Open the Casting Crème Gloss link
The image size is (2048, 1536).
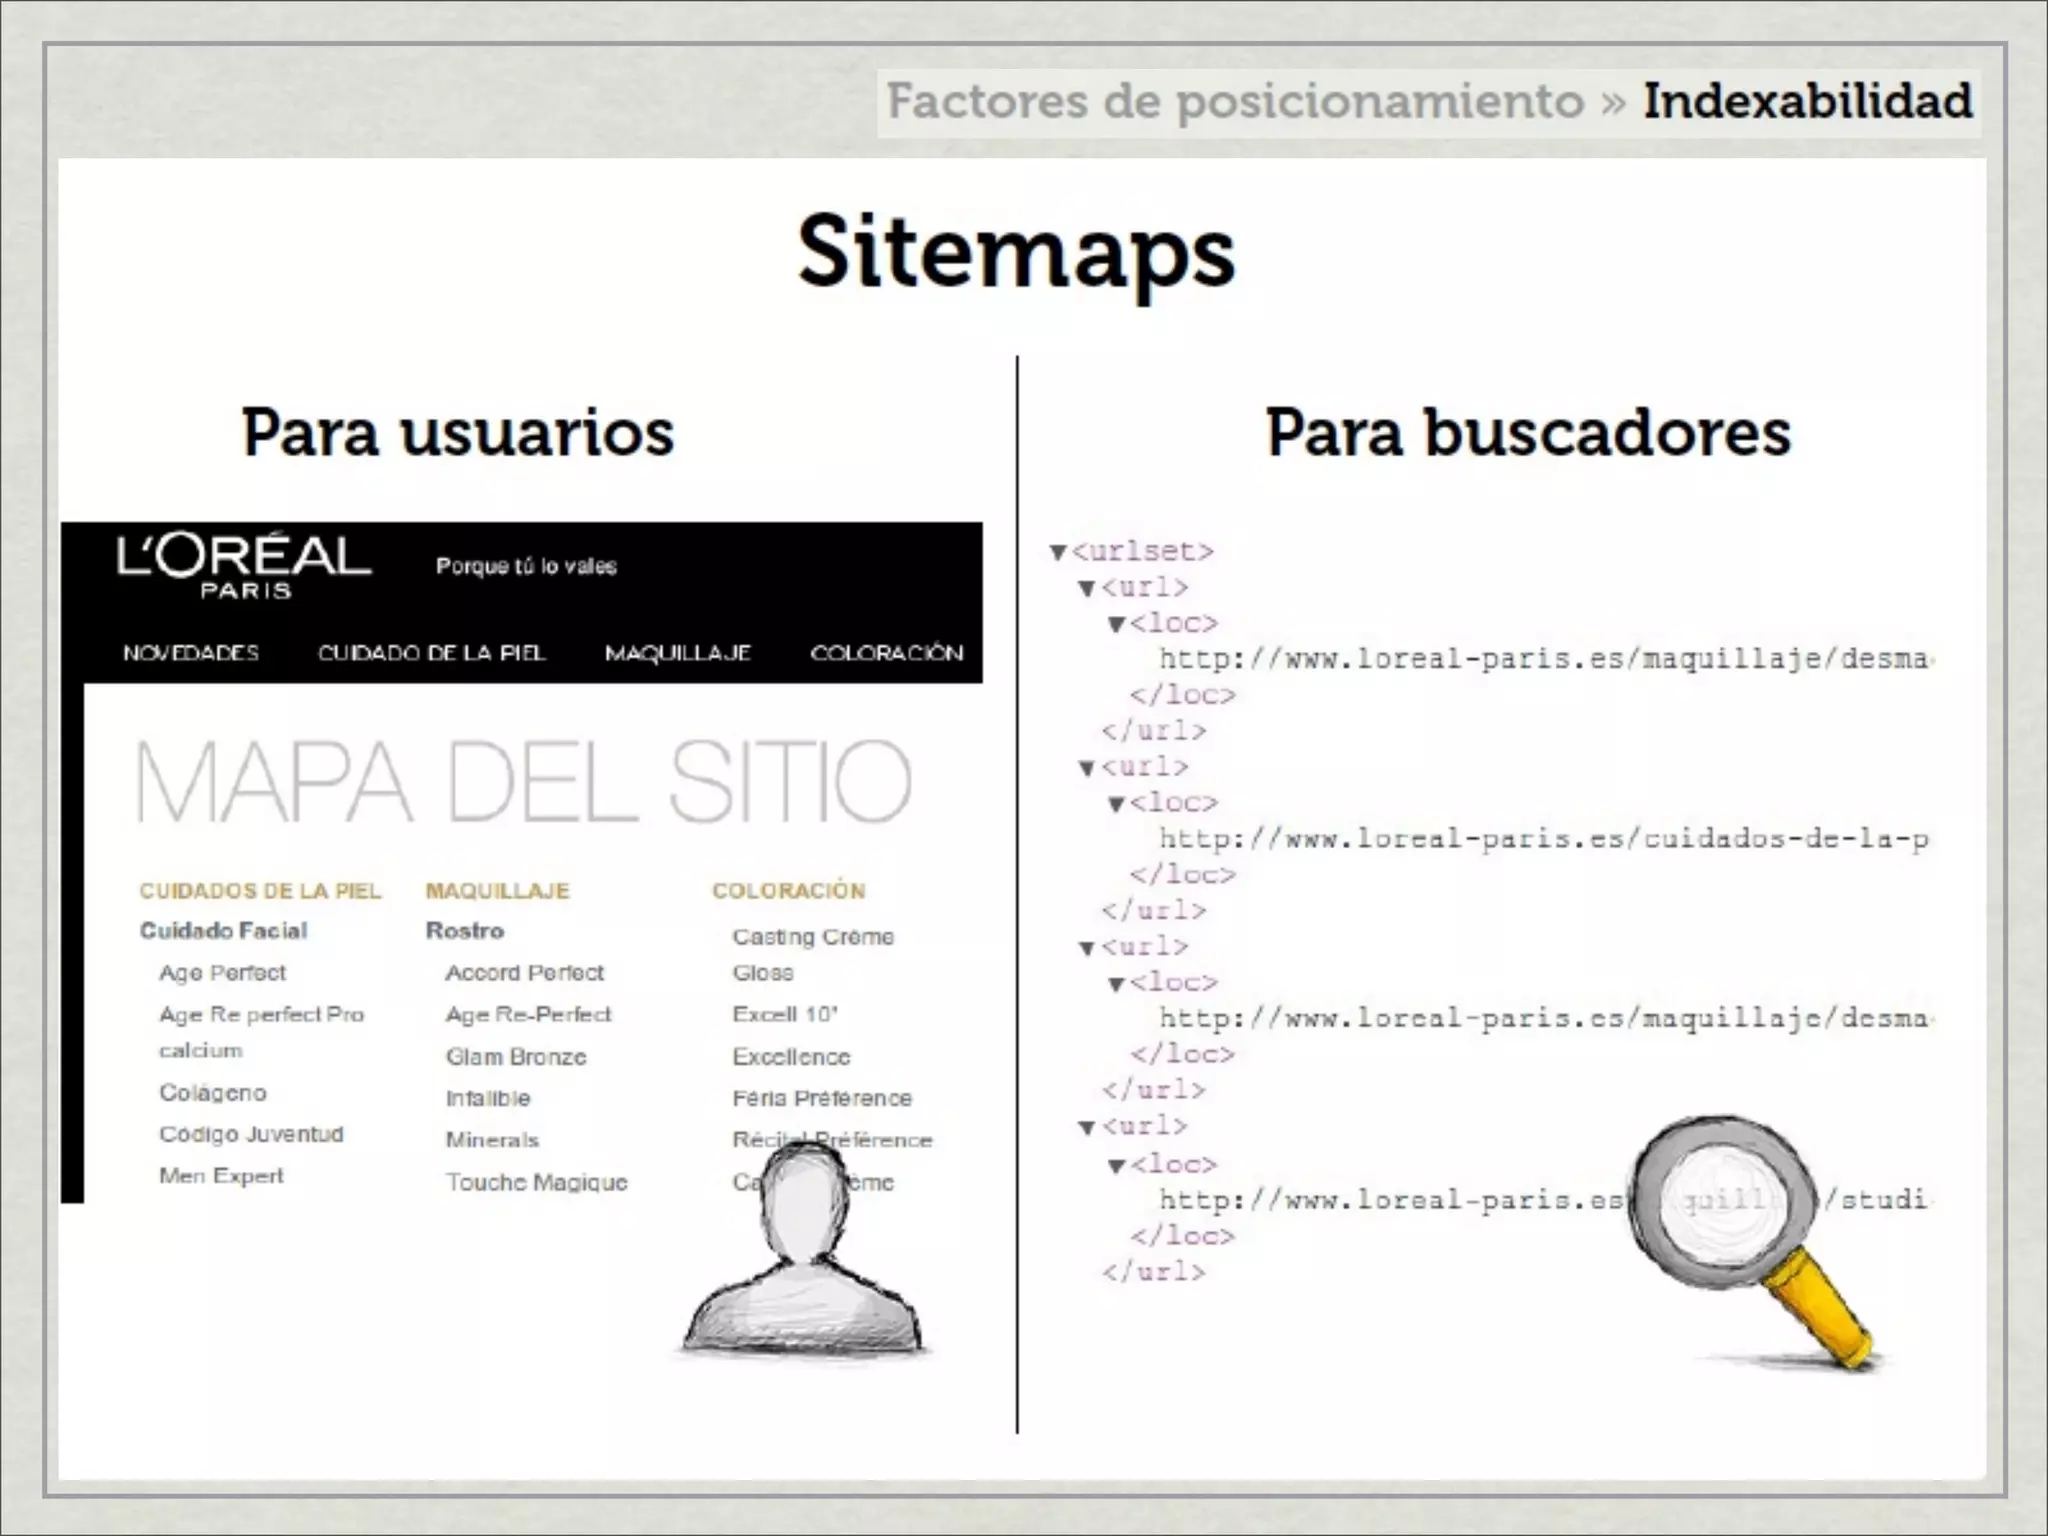[x=812, y=938]
